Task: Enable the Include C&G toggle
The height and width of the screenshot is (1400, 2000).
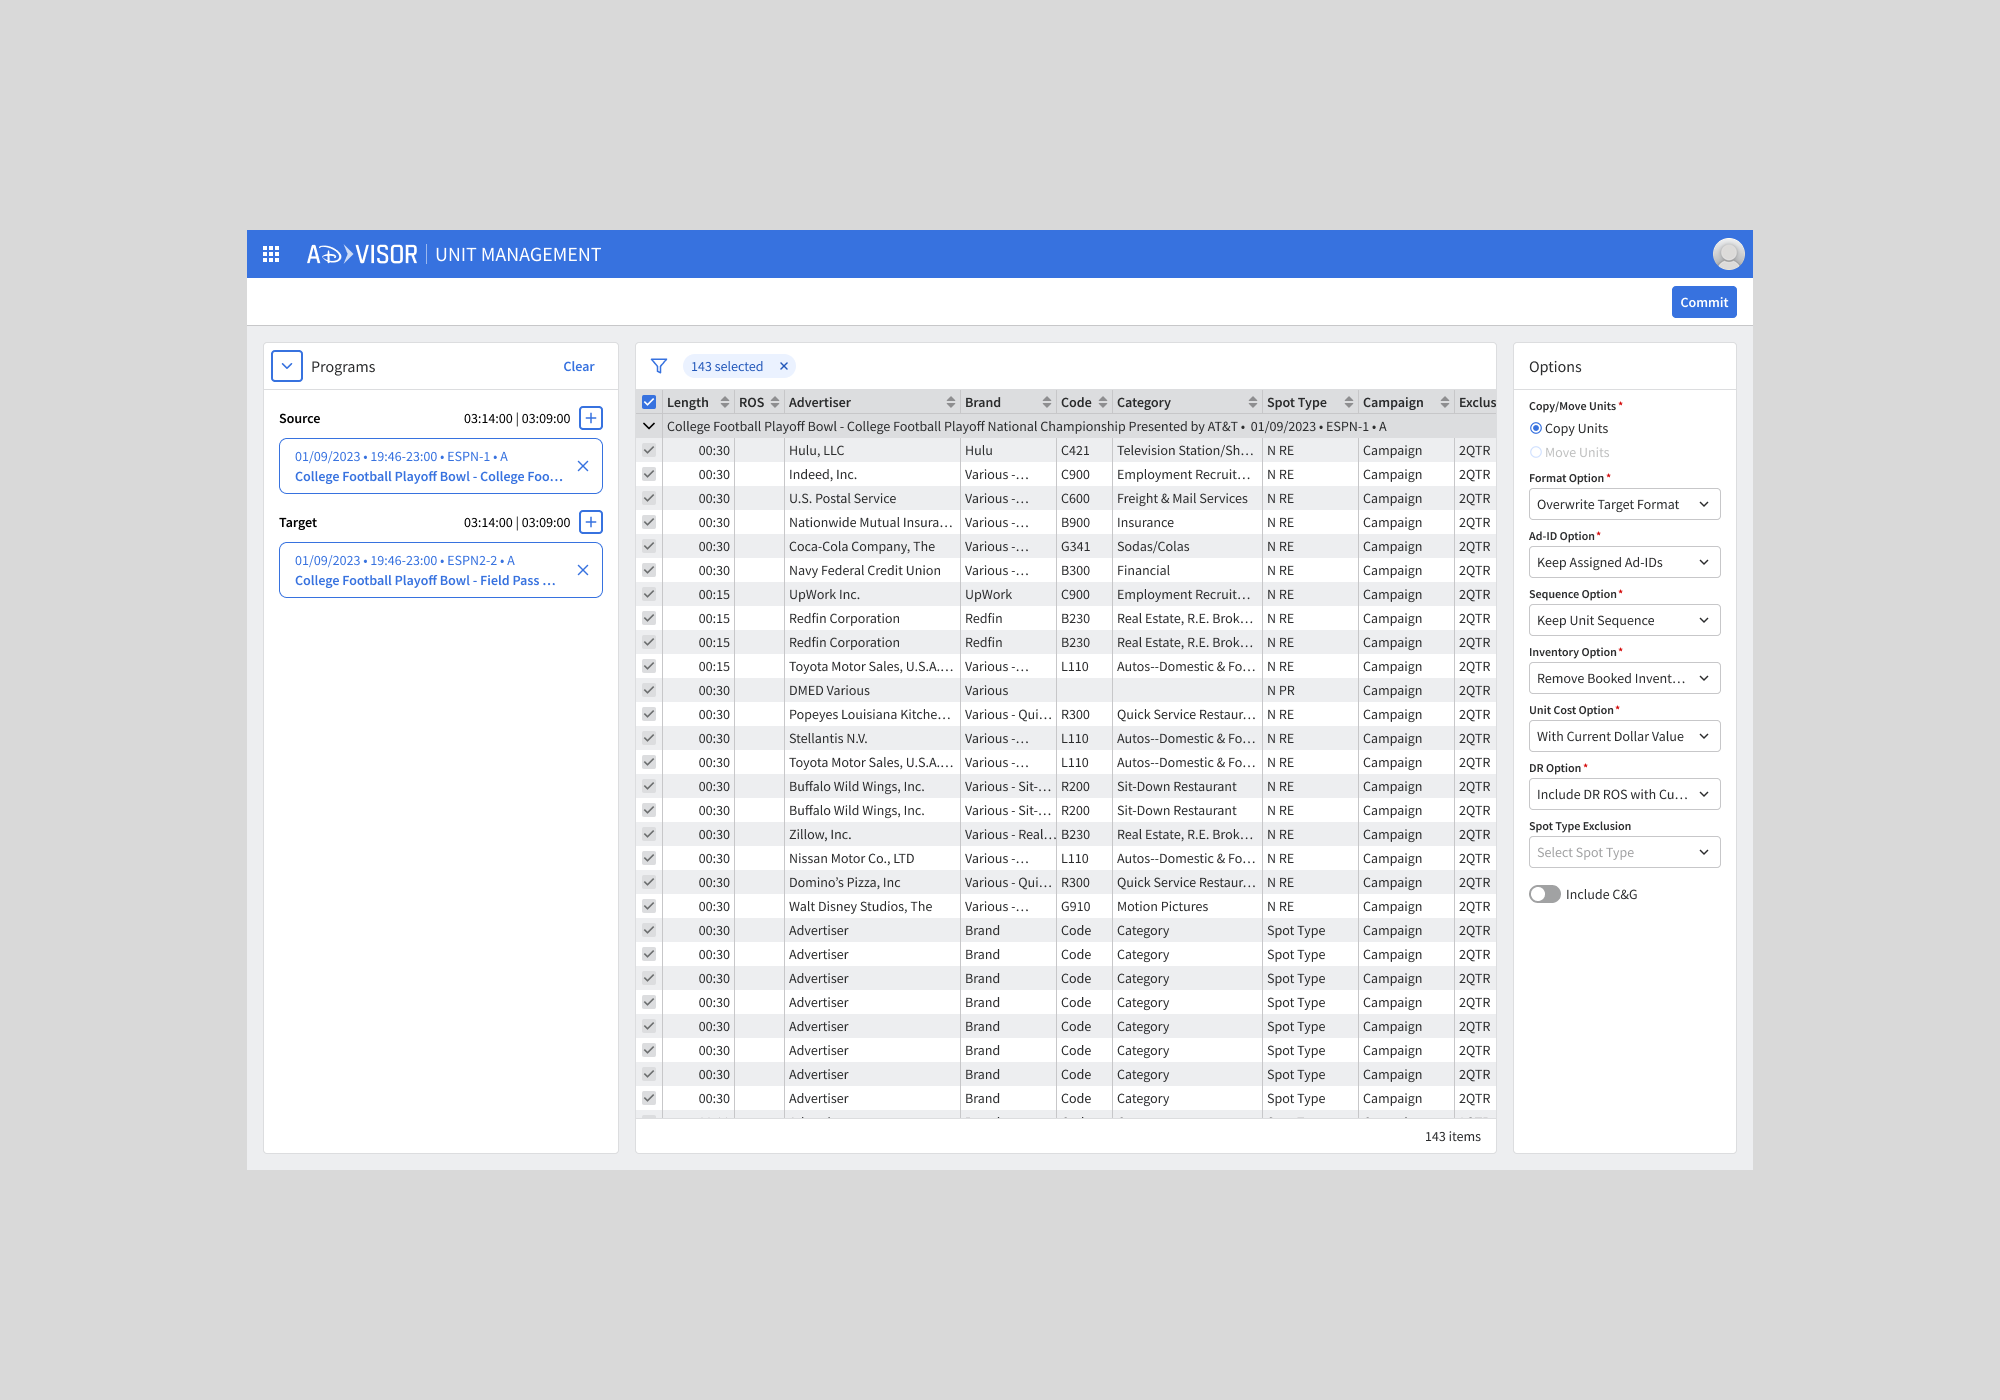Action: click(1545, 894)
